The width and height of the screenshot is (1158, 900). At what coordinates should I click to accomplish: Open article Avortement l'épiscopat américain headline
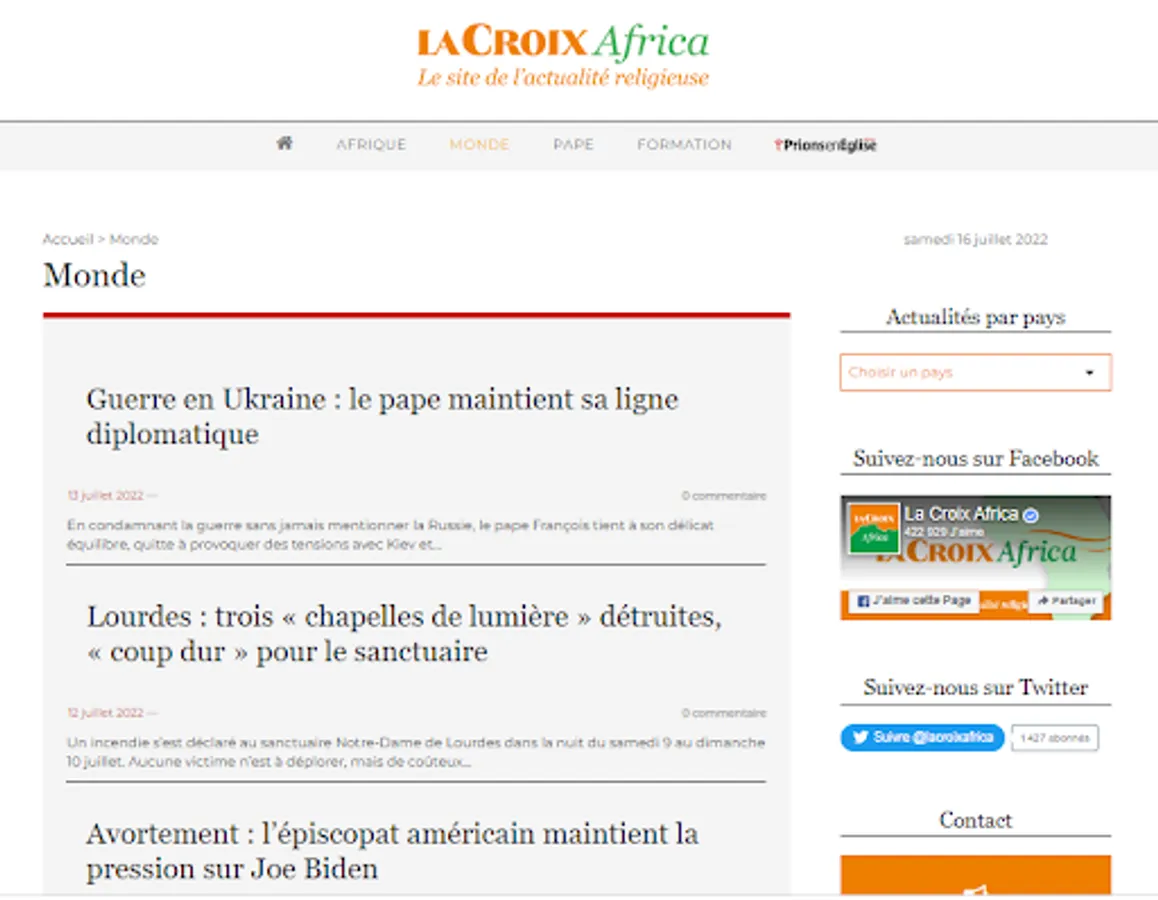[392, 851]
